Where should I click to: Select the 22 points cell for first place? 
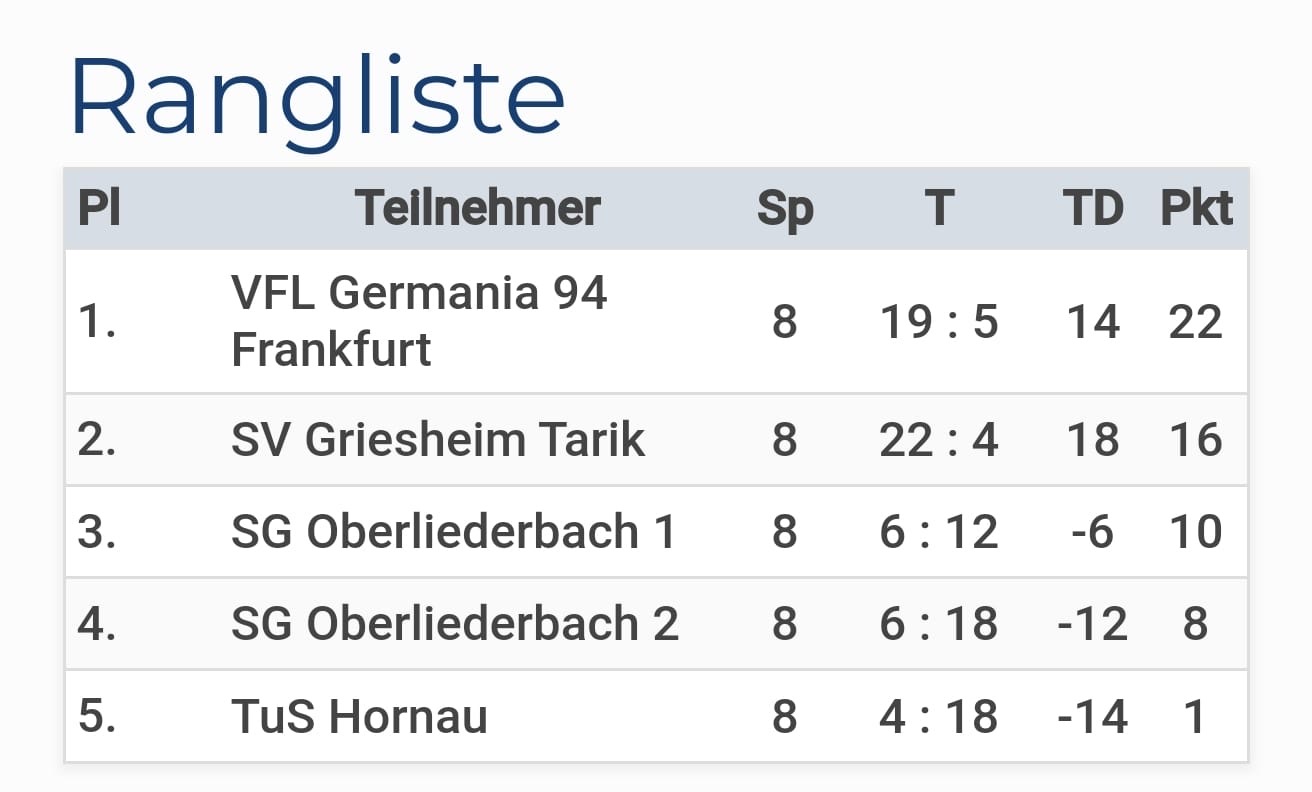click(1196, 322)
